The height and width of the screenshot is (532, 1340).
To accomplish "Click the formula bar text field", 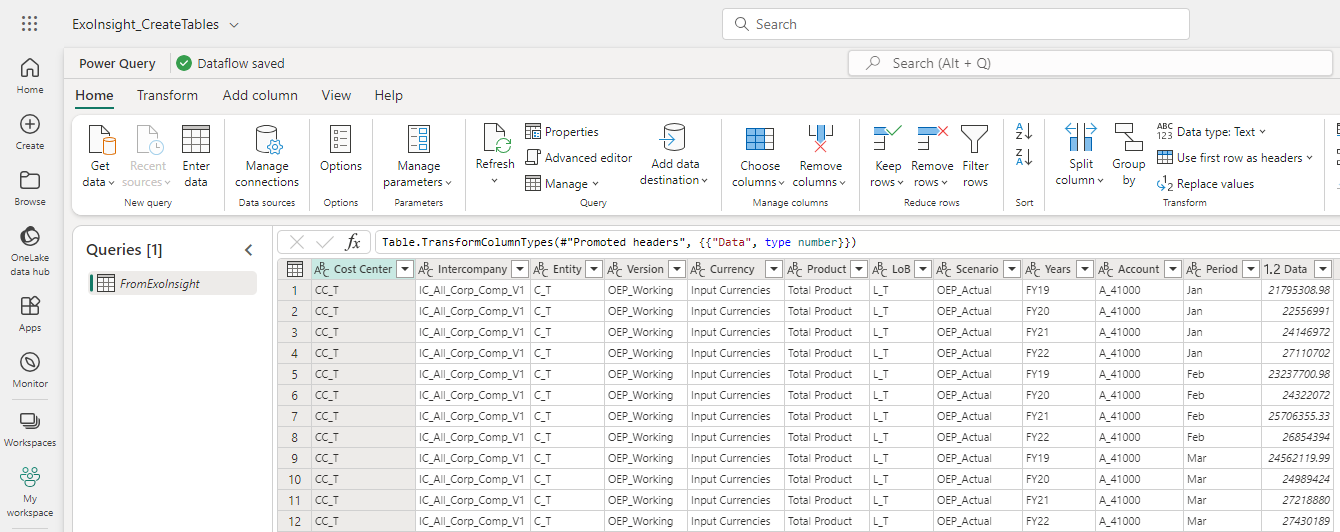I will tap(850, 242).
